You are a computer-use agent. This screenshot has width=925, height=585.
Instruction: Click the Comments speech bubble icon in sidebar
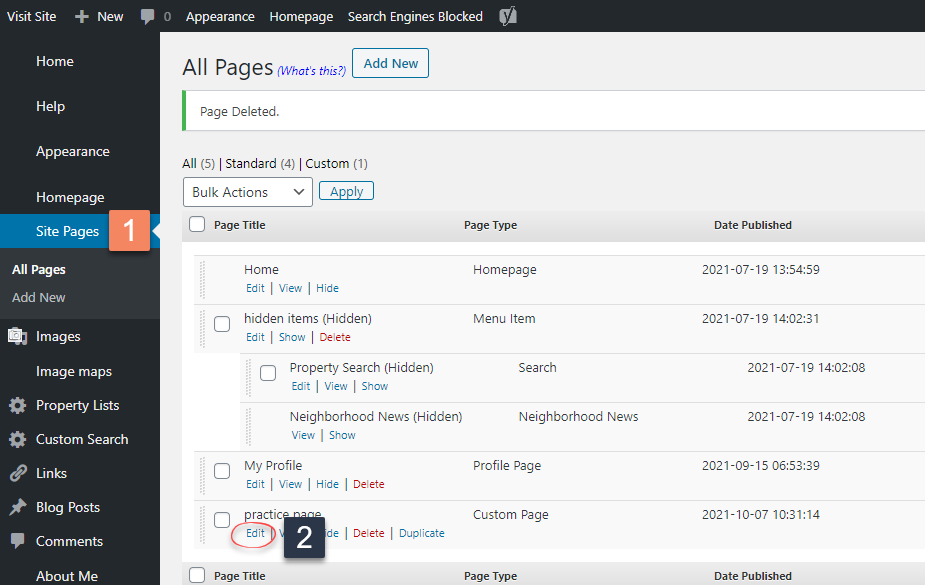coord(17,541)
